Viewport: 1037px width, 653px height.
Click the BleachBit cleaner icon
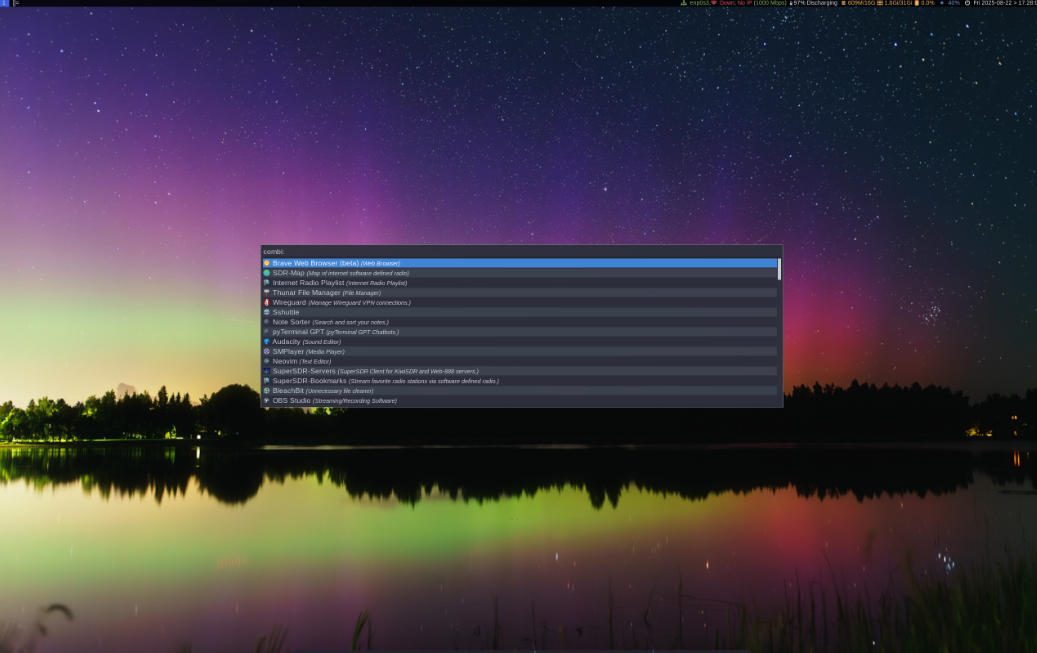(x=266, y=390)
